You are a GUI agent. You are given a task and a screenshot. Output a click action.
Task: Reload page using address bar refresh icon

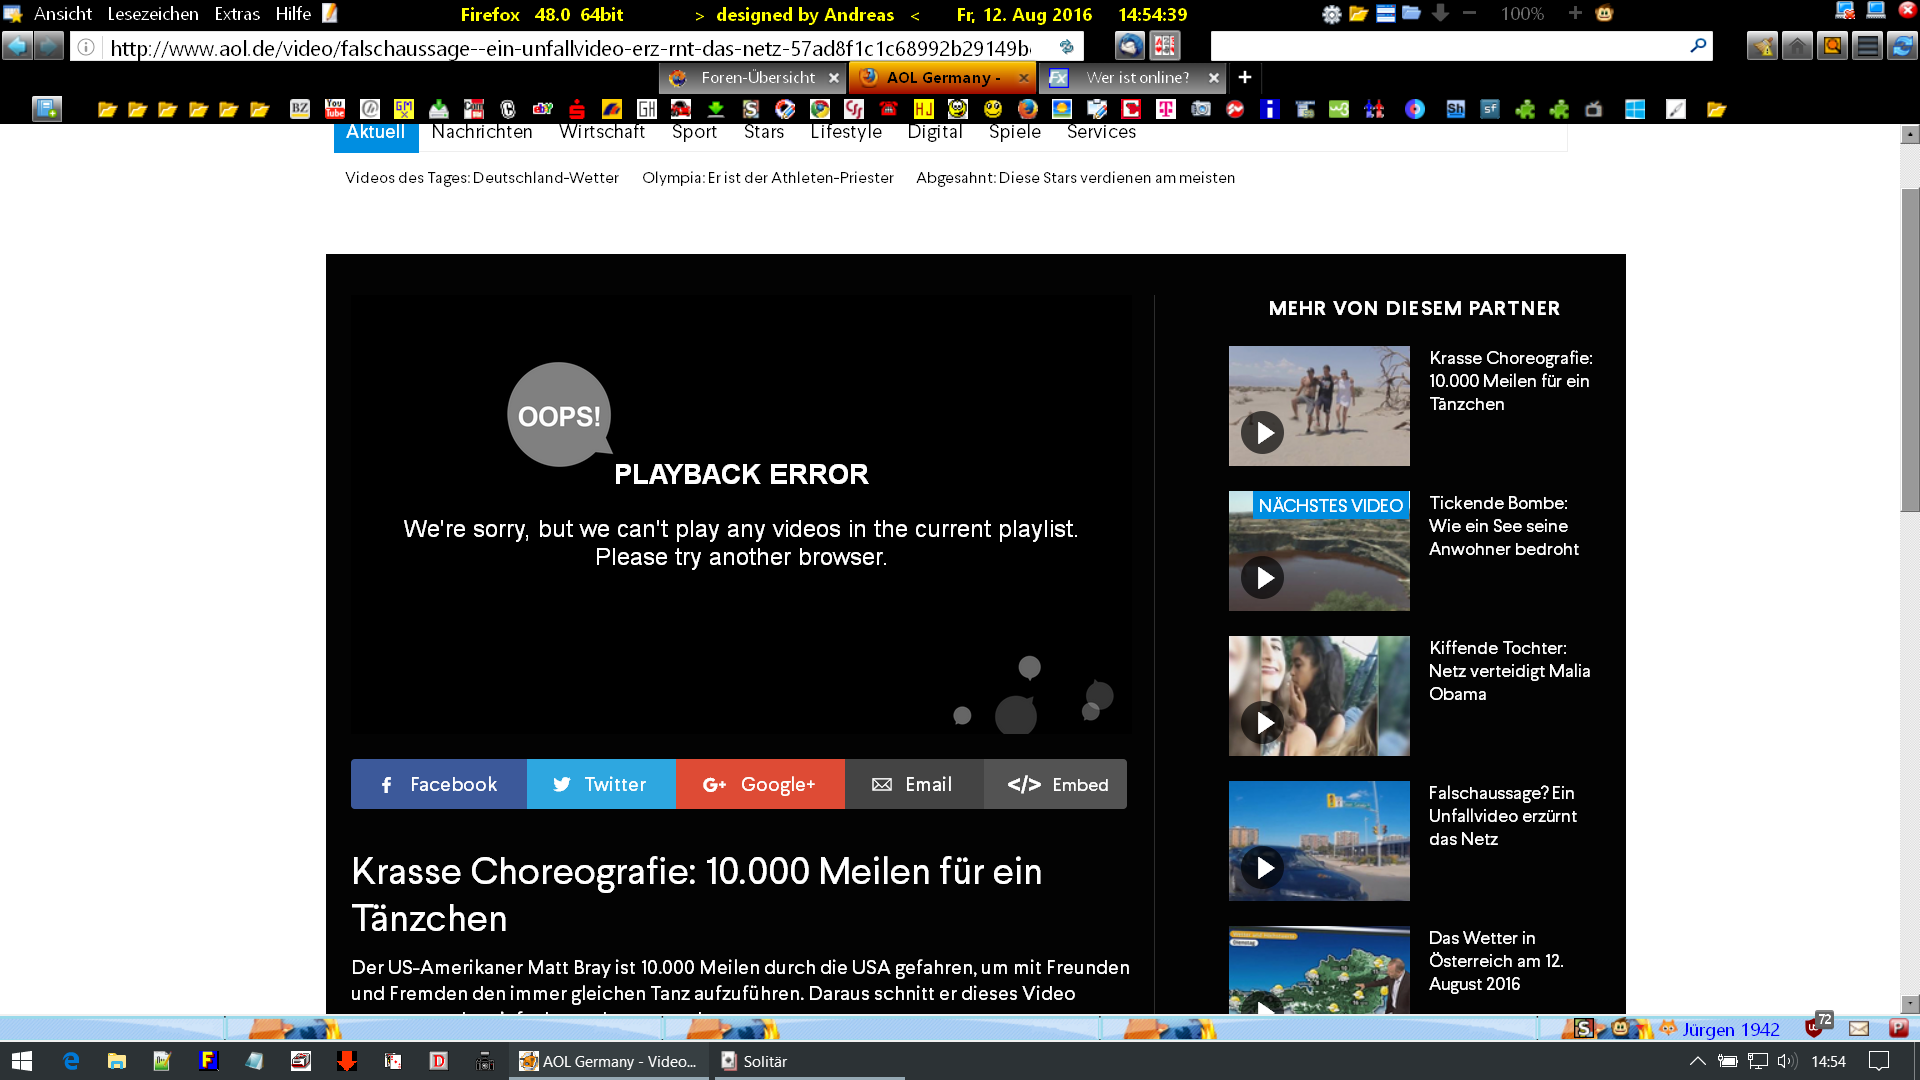(1067, 47)
